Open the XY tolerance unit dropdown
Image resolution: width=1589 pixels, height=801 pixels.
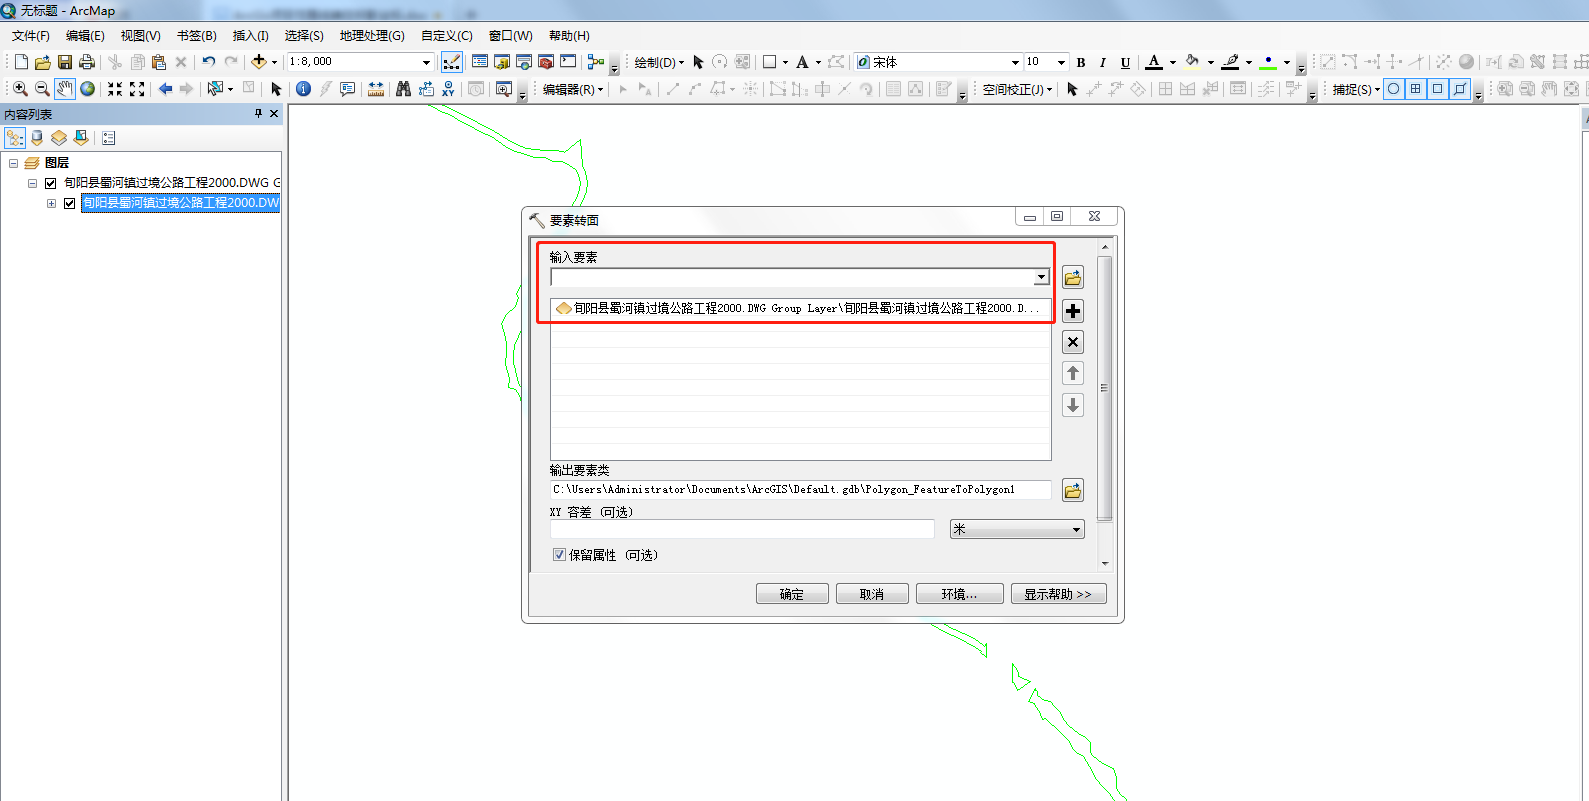(1076, 529)
